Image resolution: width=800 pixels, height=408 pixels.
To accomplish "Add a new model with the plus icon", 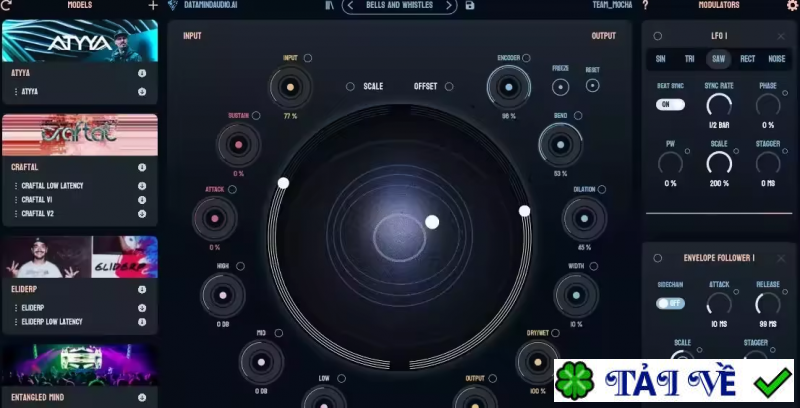I will (153, 6).
